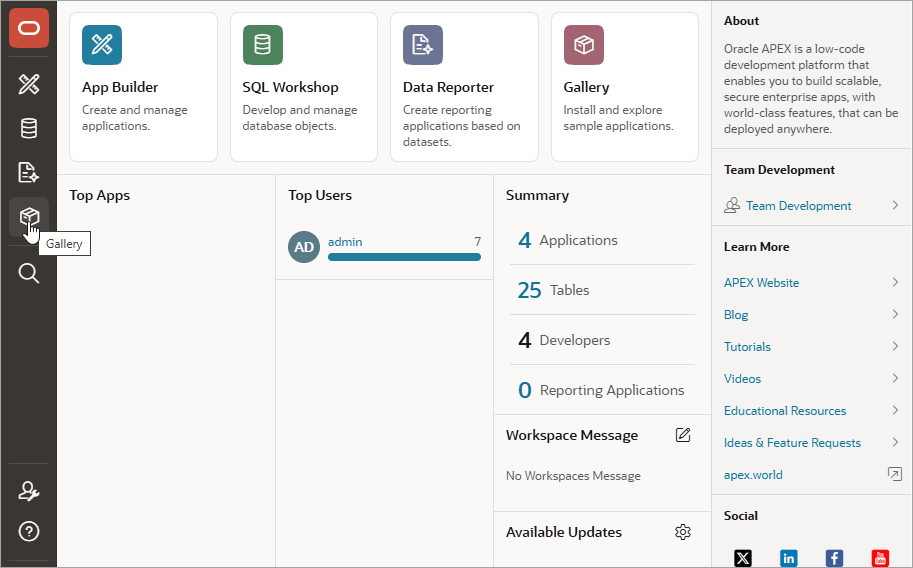The height and width of the screenshot is (568, 913).
Task: Open the SQL Workshop card title
Action: point(291,87)
